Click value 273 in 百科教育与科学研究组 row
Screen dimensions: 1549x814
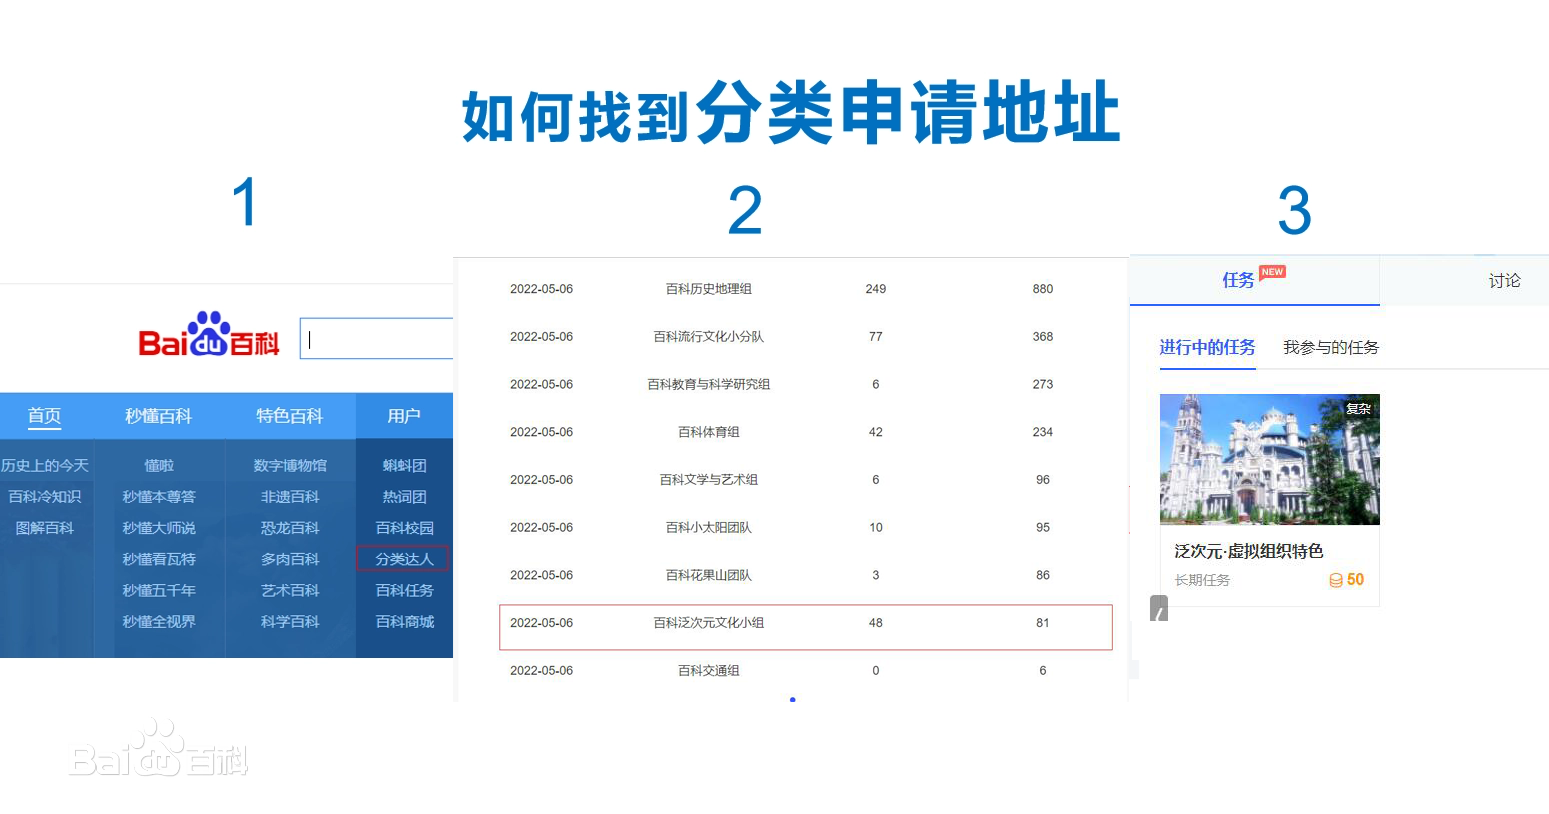point(1043,384)
